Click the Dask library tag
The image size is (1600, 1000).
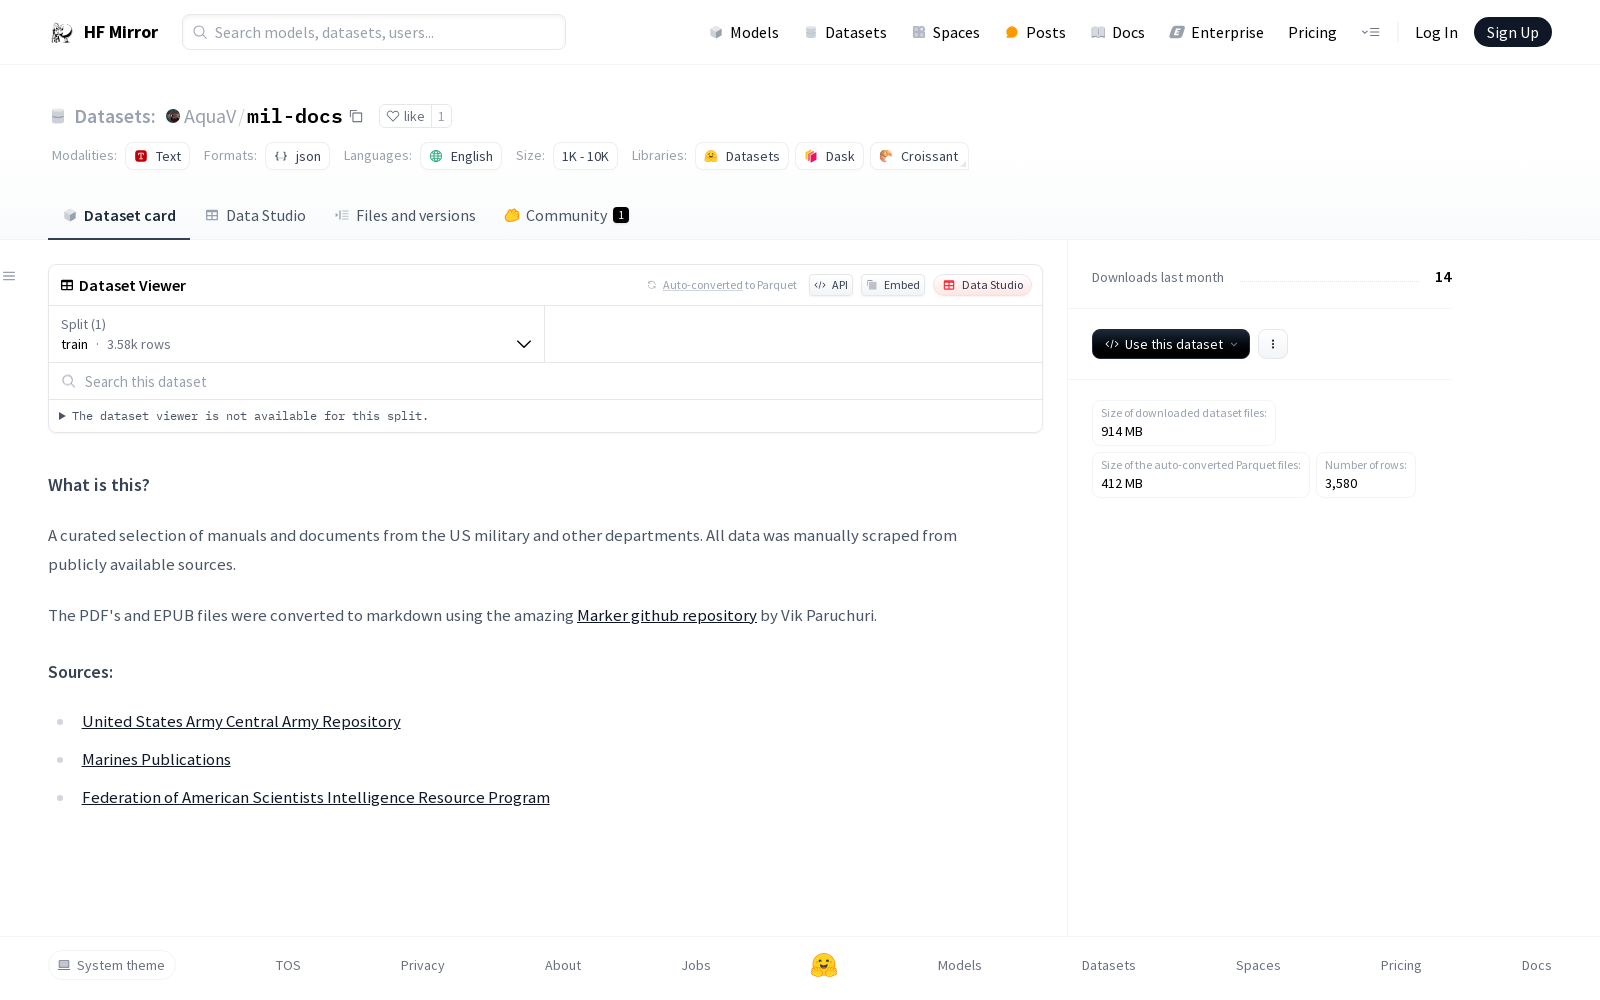(x=829, y=156)
